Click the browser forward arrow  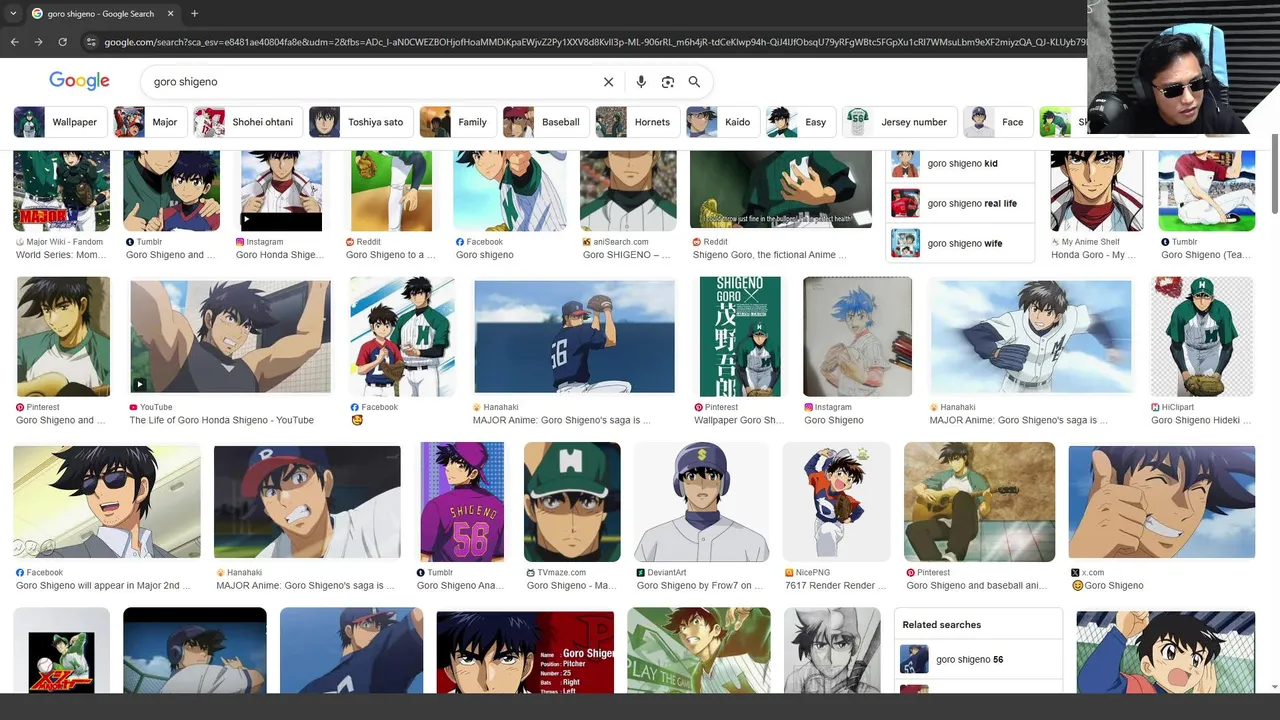(38, 42)
